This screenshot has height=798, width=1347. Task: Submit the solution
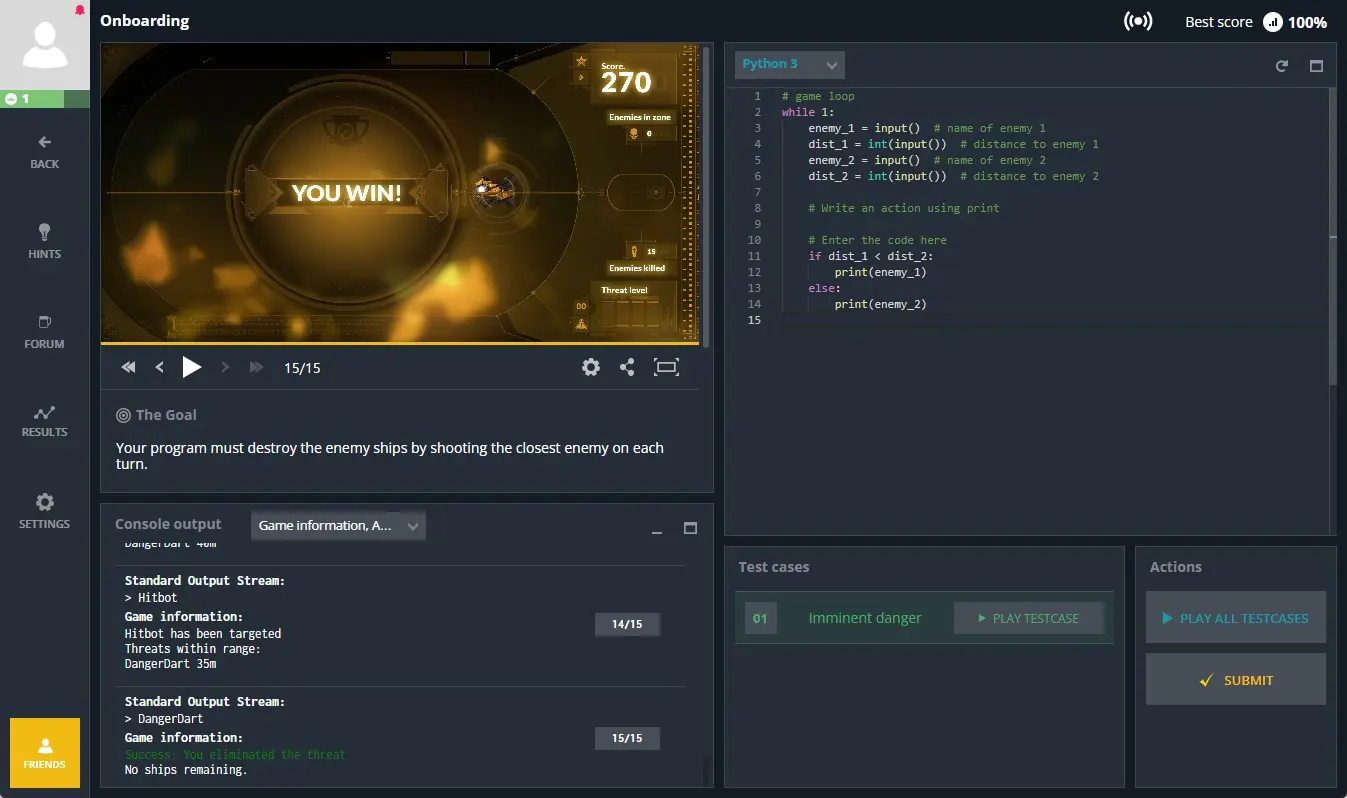click(x=1236, y=680)
